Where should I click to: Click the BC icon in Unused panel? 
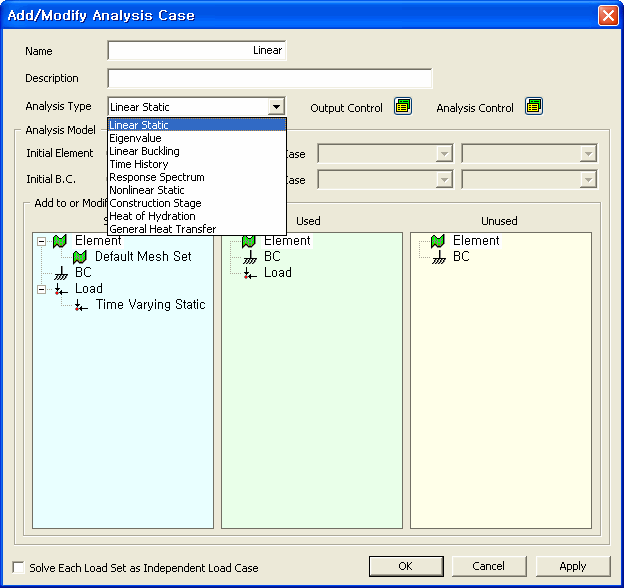[x=438, y=257]
